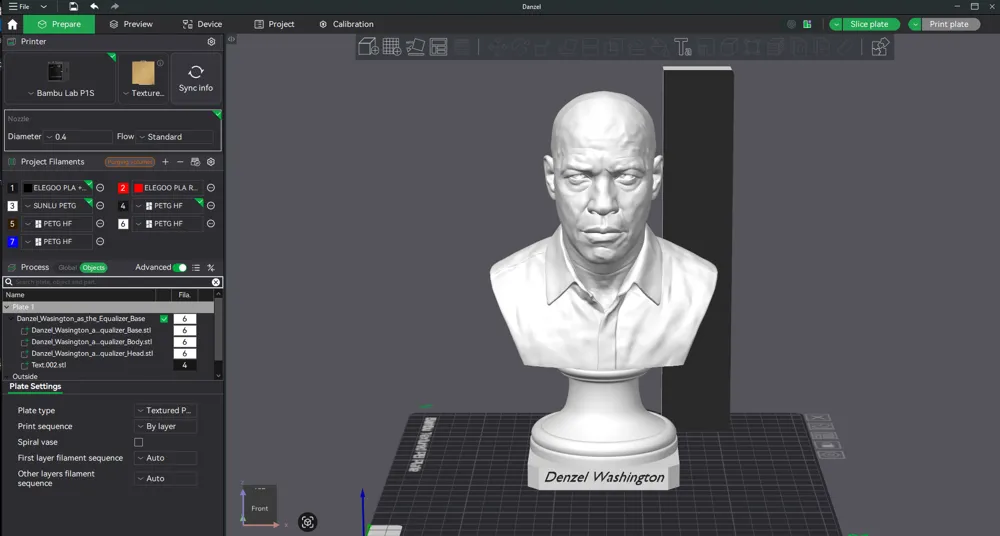Viewport: 1000px width, 536px height.
Task: Click the edit icon beside filament 7
Action: [x=100, y=241]
